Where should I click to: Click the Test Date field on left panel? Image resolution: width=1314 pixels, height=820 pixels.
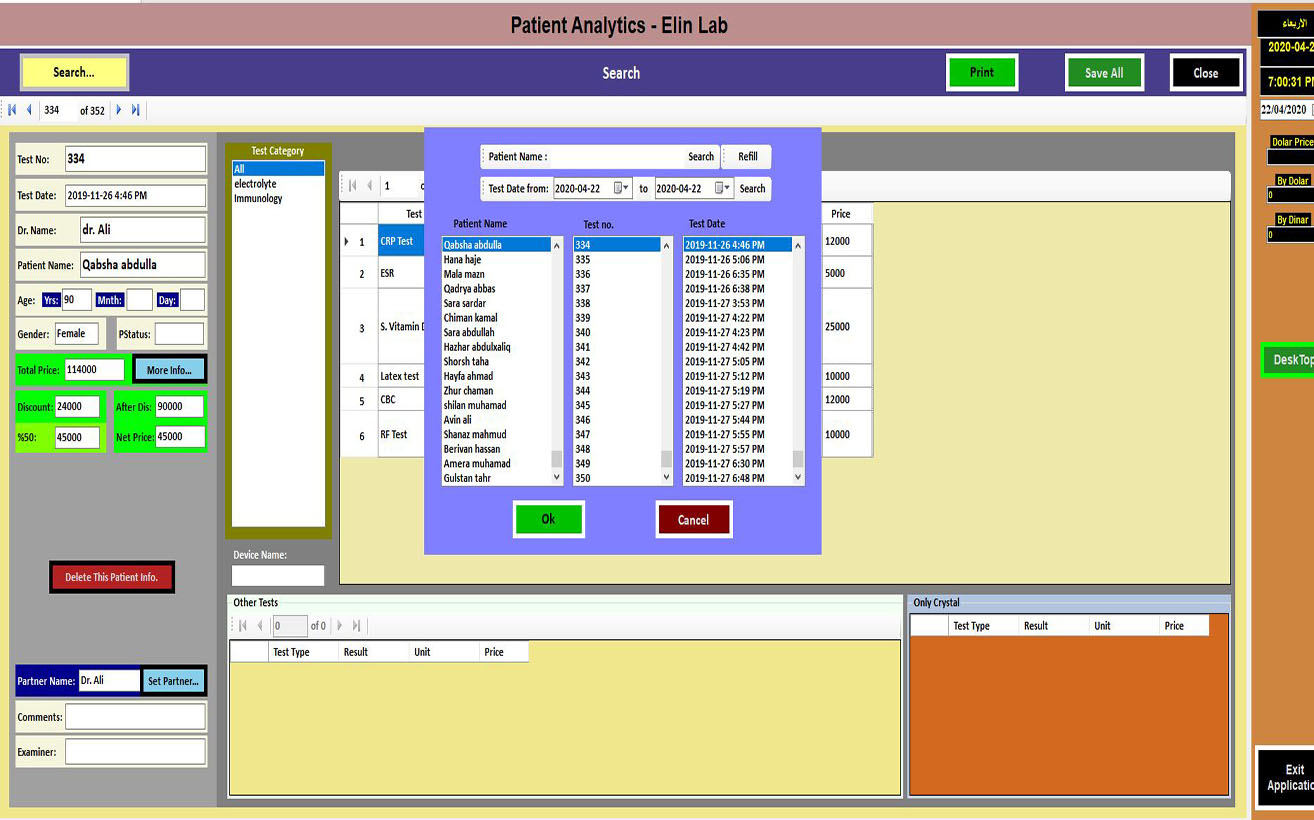point(135,195)
